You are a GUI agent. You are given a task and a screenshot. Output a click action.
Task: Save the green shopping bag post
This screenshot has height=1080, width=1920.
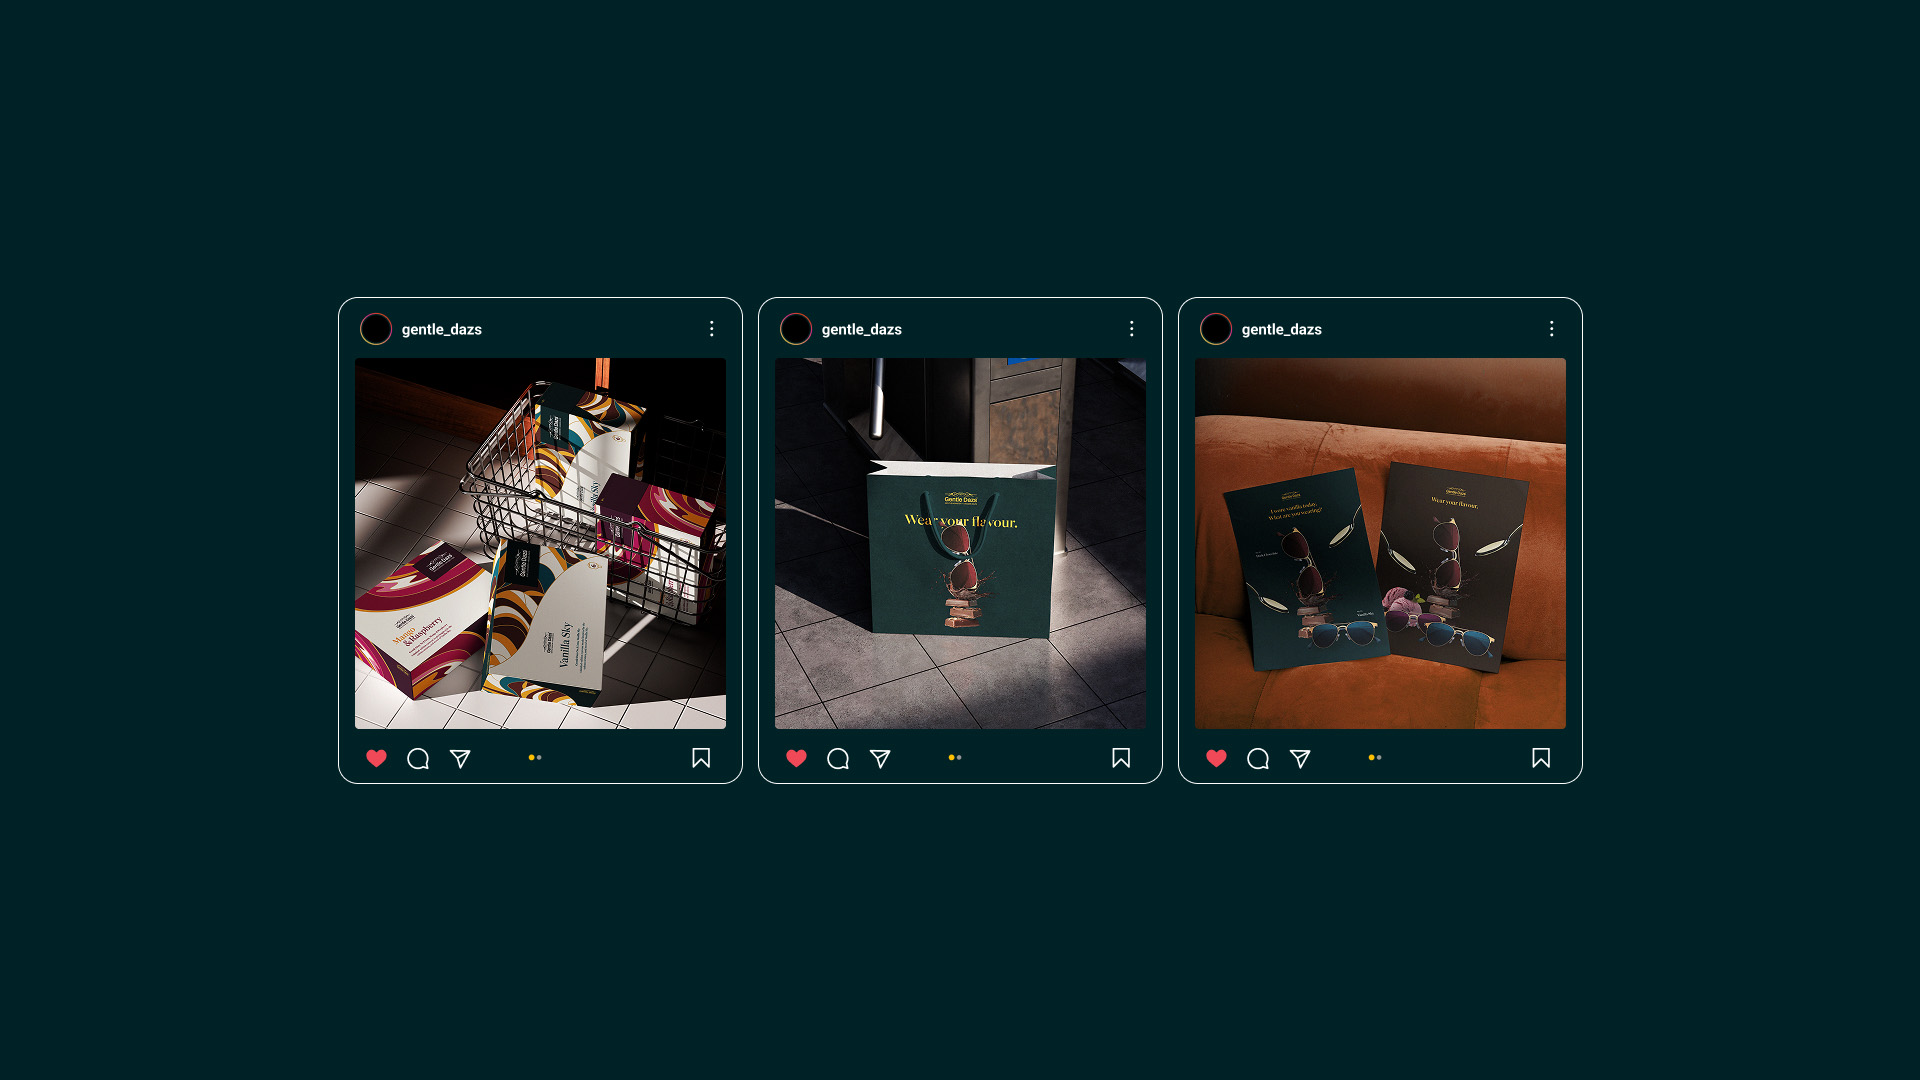pos(1121,758)
